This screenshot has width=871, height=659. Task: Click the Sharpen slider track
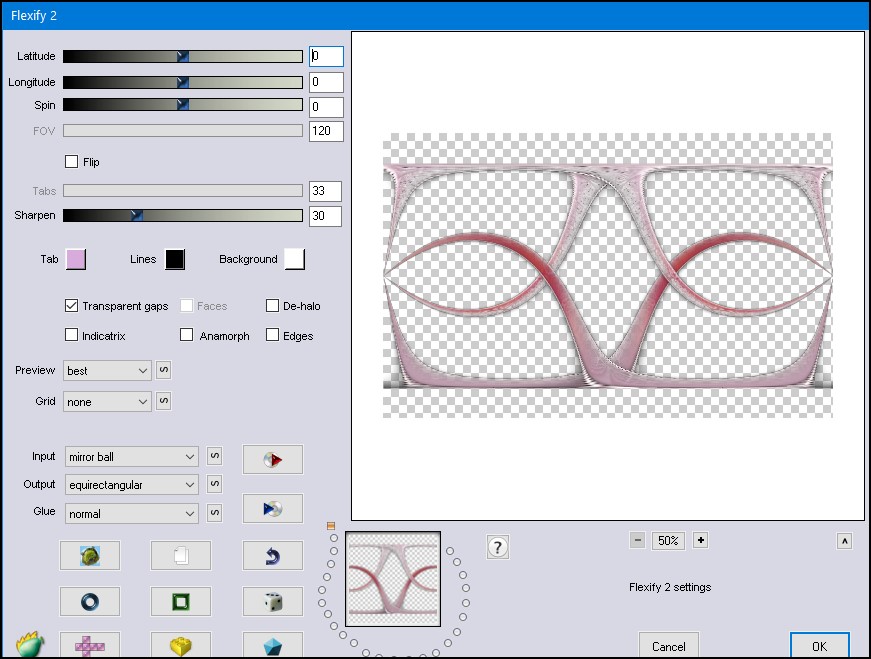(183, 215)
